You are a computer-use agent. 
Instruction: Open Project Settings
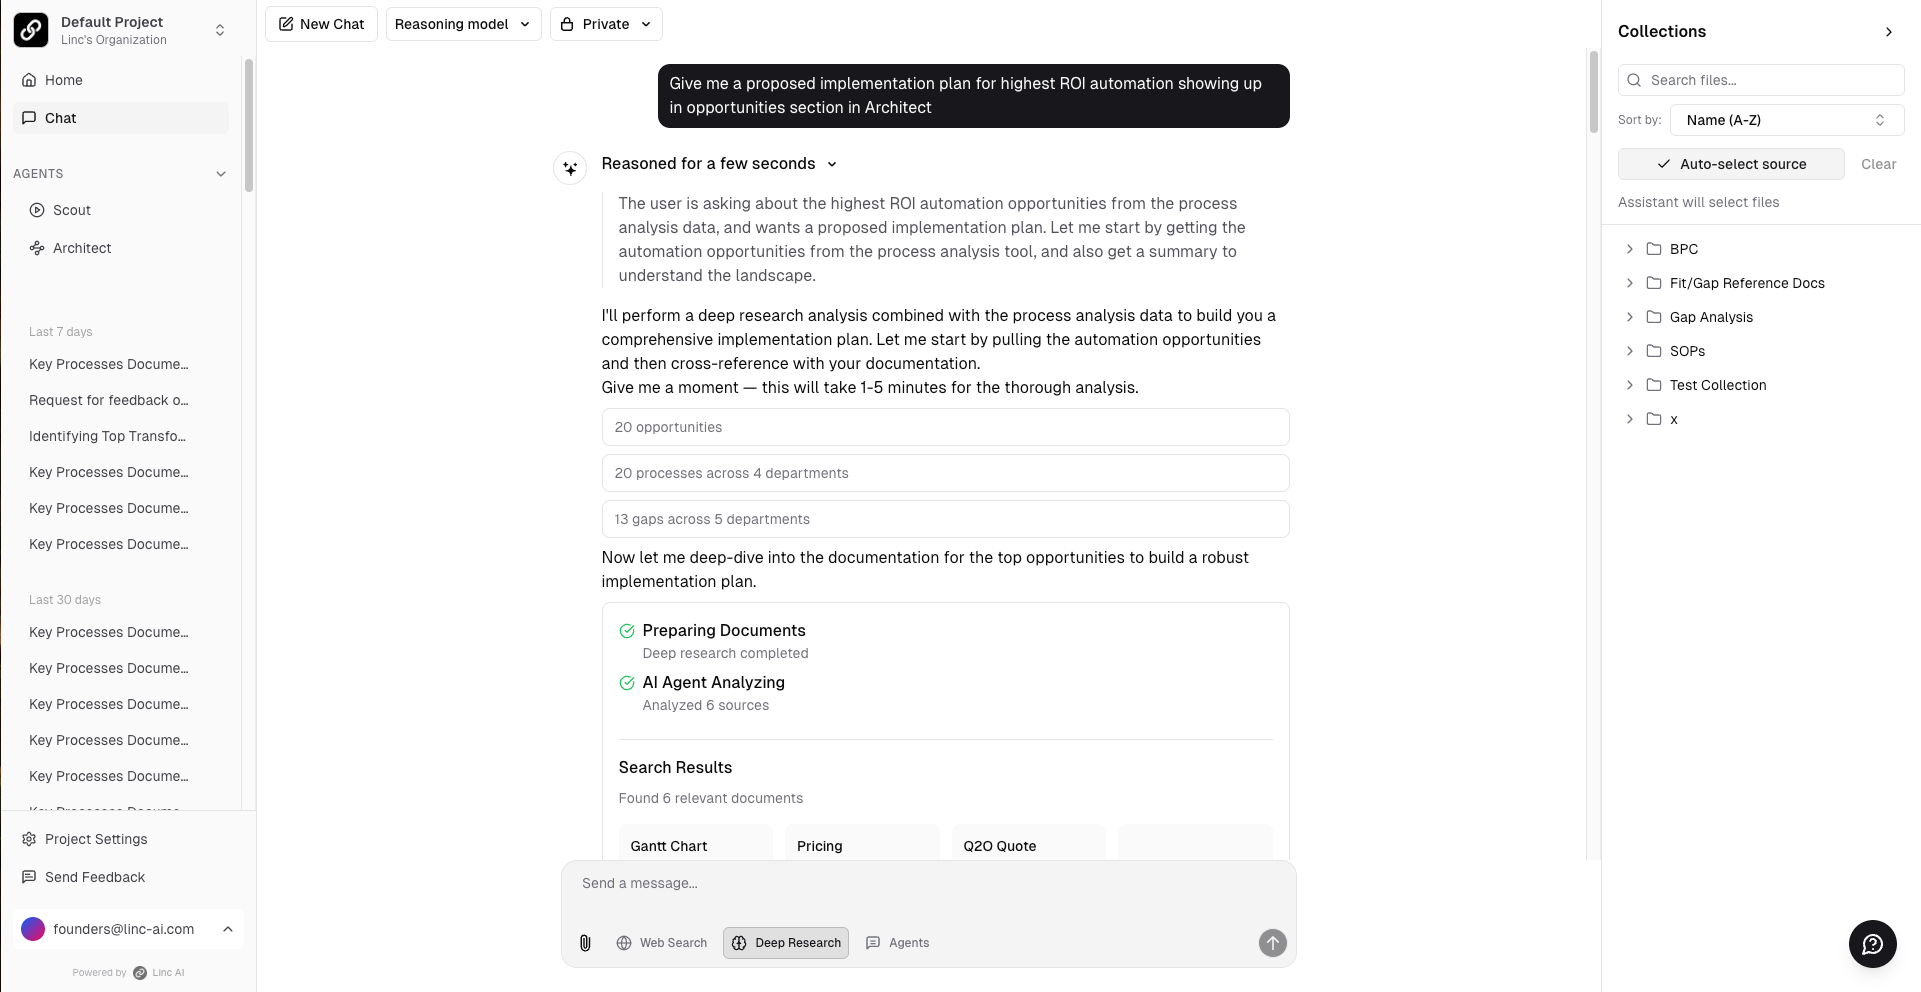95,839
